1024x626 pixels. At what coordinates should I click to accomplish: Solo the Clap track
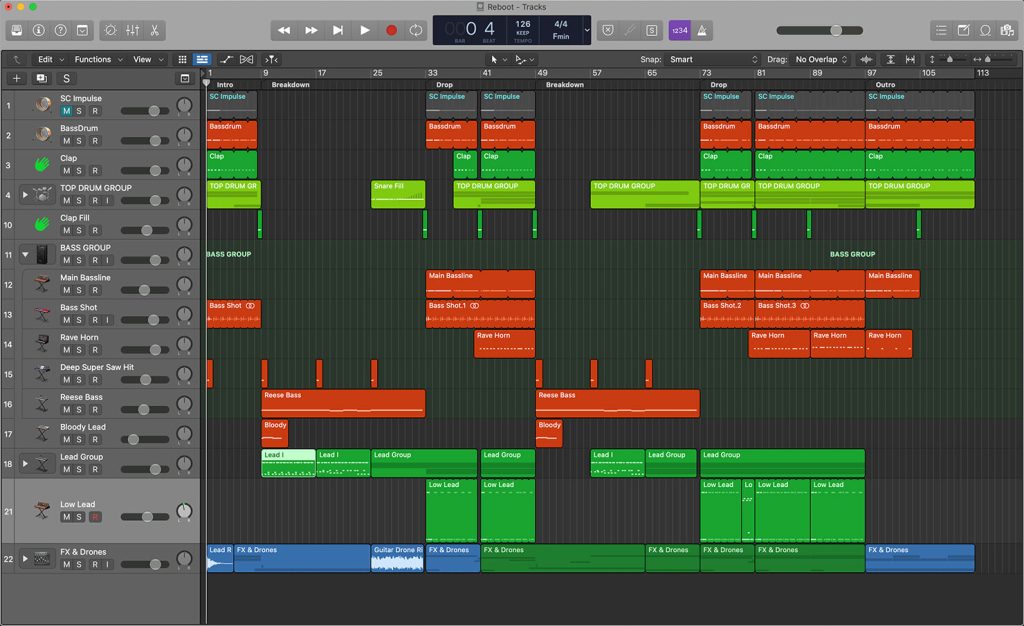78,169
